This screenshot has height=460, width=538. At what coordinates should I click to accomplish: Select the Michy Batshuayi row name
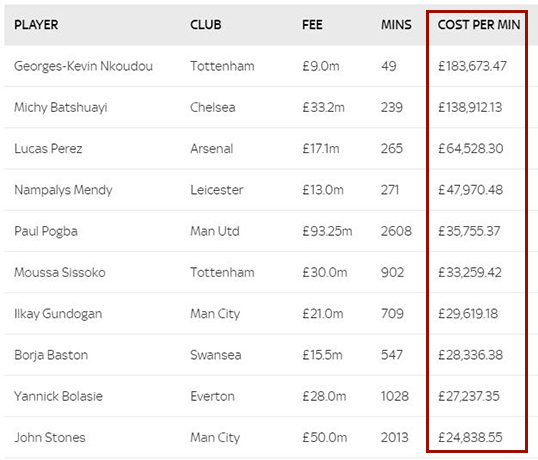[x=61, y=107]
